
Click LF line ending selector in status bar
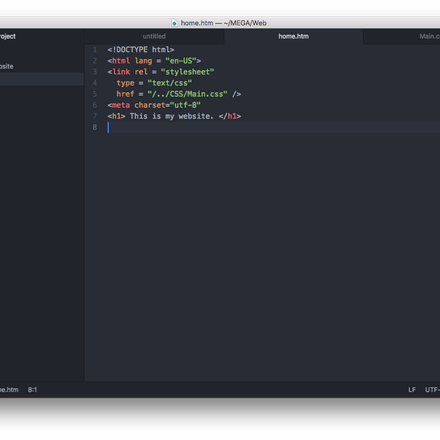point(412,390)
